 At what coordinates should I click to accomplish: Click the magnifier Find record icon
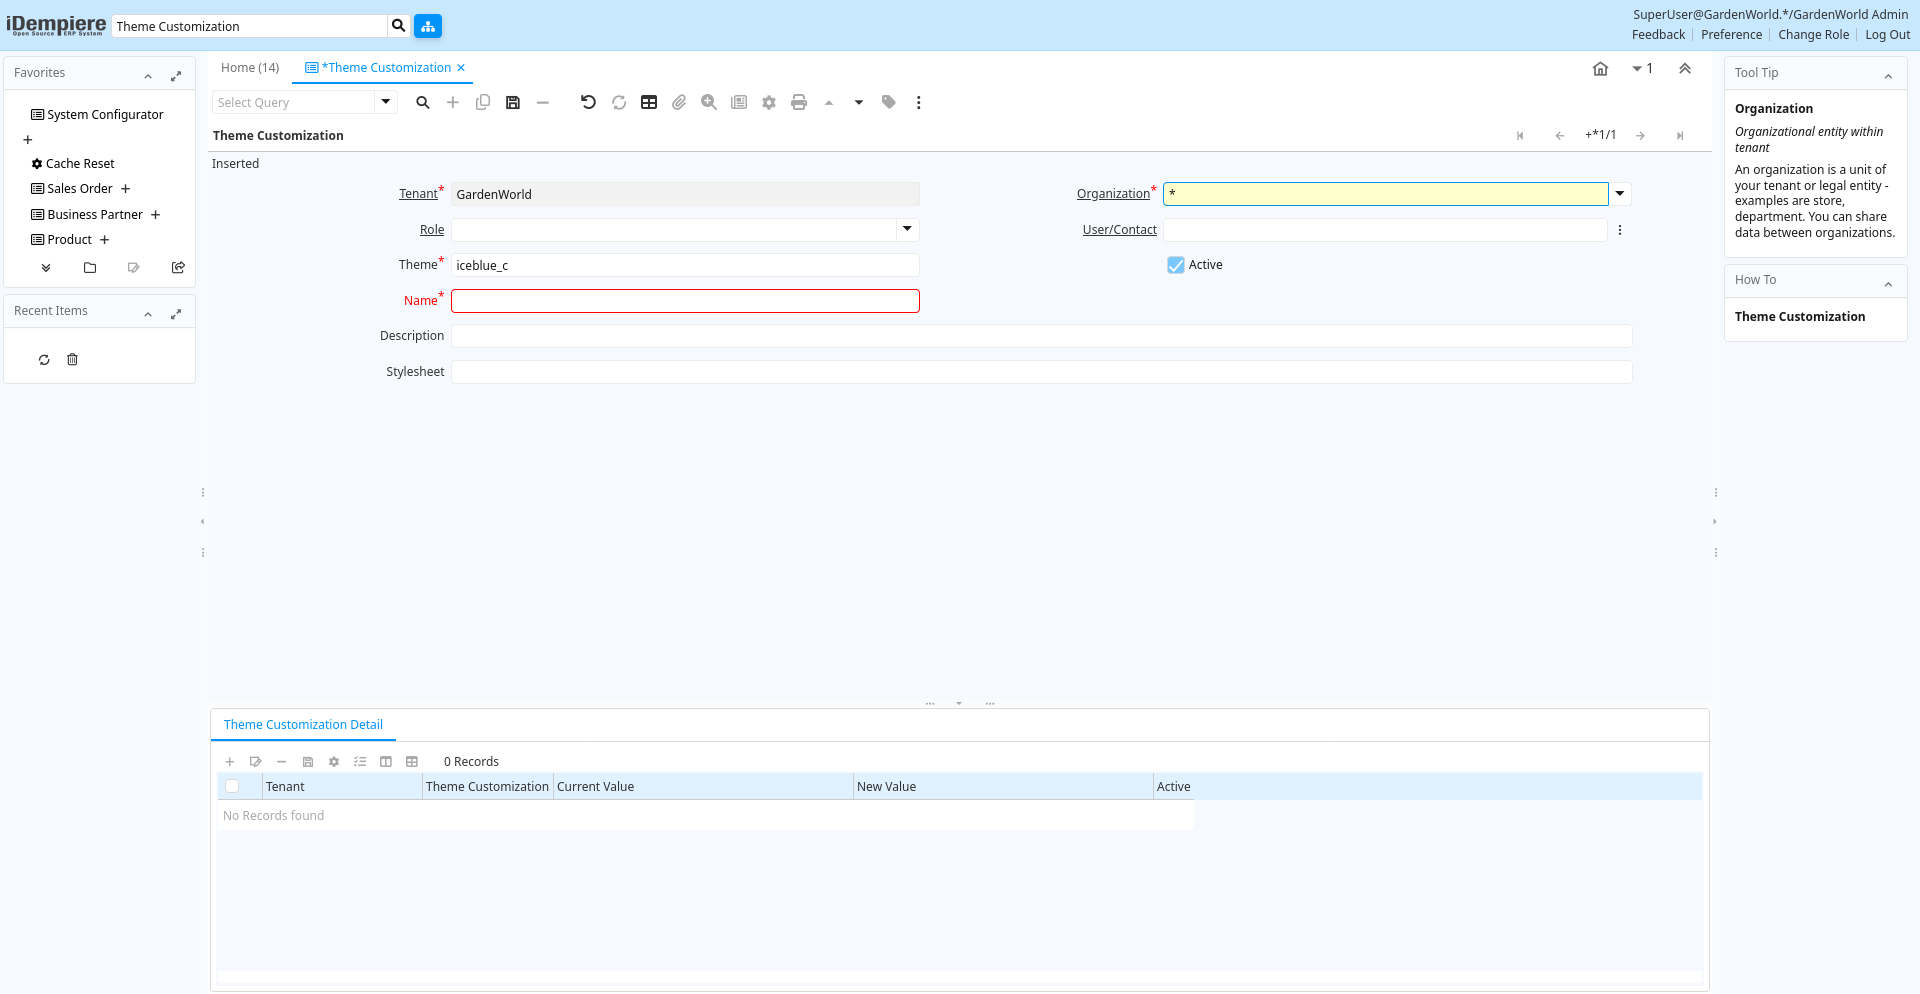coord(423,102)
